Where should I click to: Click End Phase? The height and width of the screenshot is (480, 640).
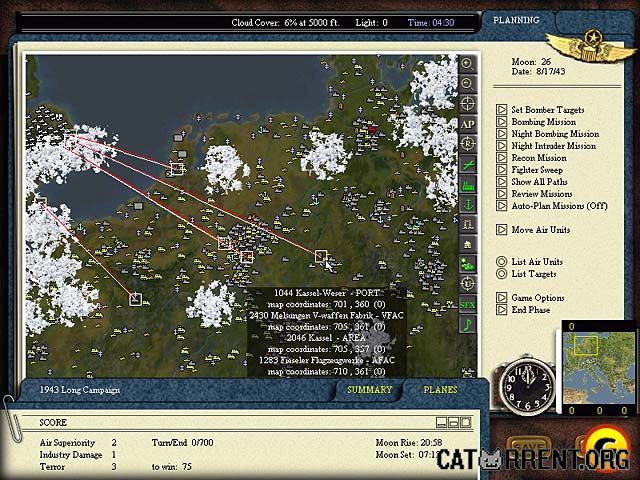click(523, 310)
